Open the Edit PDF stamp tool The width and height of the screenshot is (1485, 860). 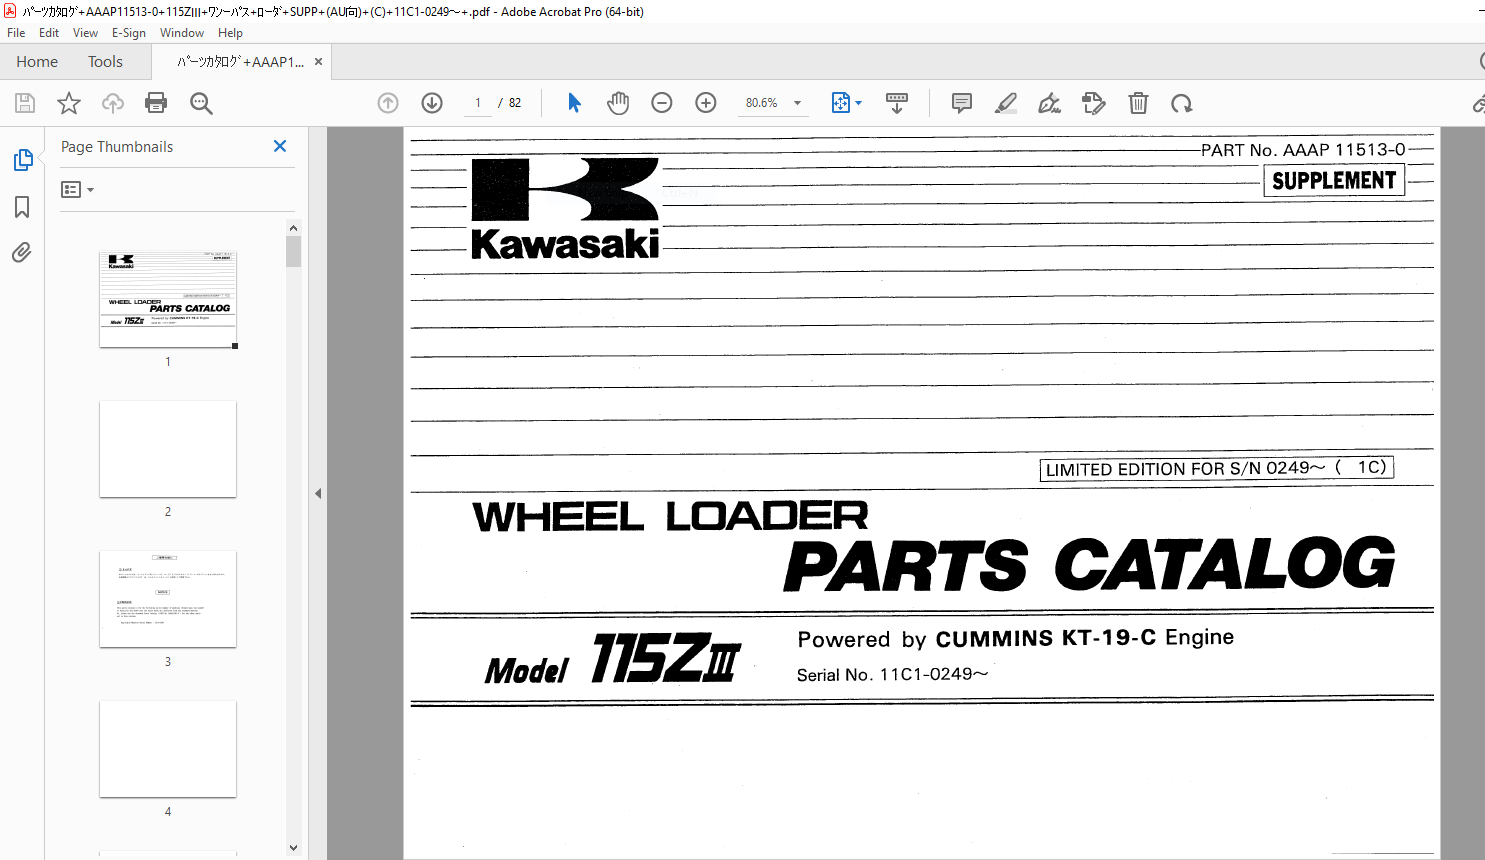pyautogui.click(x=1094, y=103)
